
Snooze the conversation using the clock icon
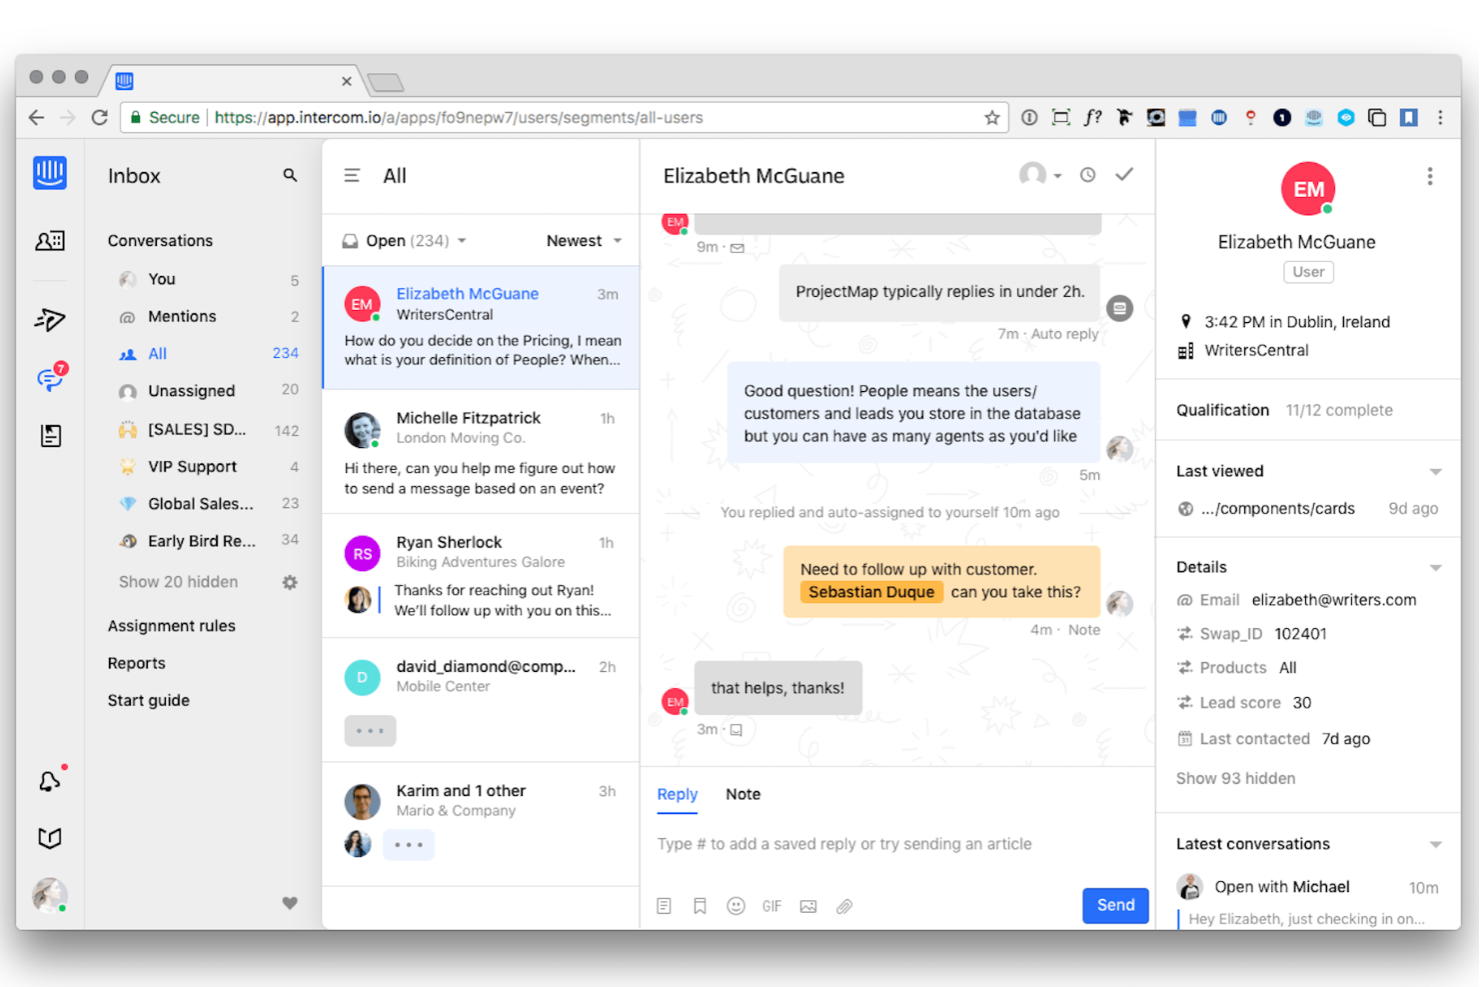[1087, 174]
